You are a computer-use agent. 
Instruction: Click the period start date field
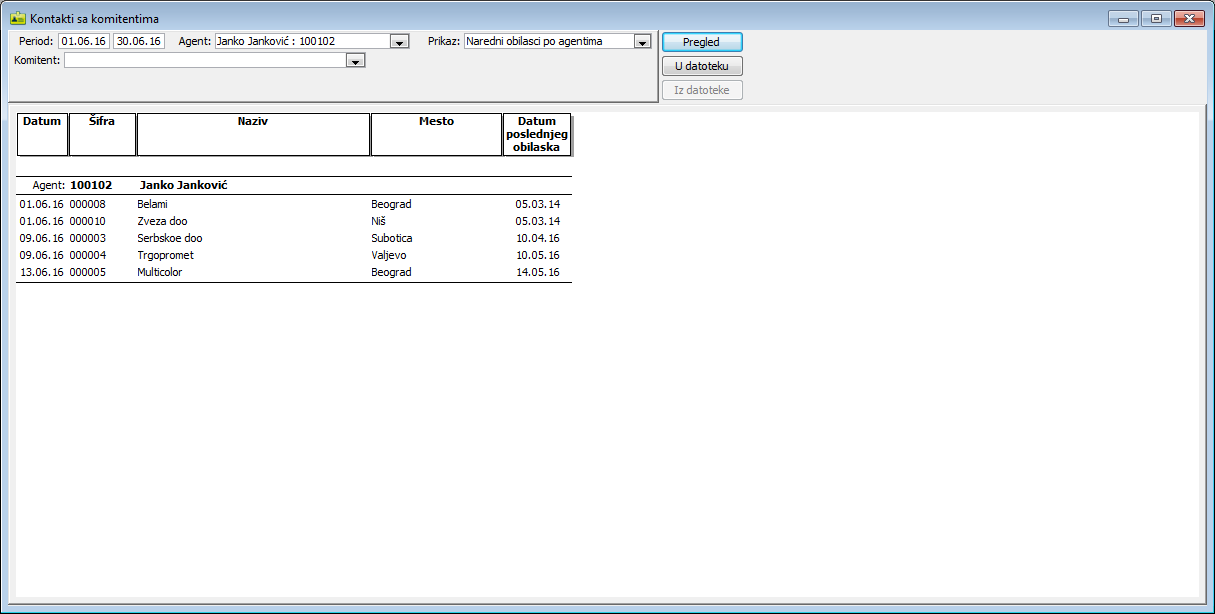click(84, 41)
